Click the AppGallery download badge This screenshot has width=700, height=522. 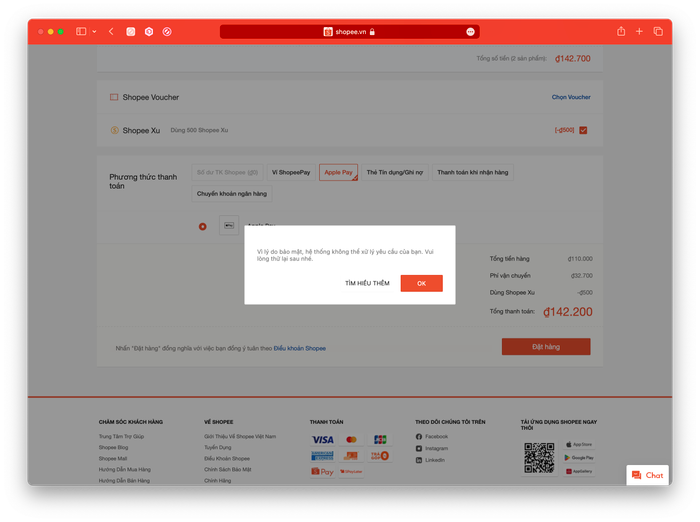(579, 471)
